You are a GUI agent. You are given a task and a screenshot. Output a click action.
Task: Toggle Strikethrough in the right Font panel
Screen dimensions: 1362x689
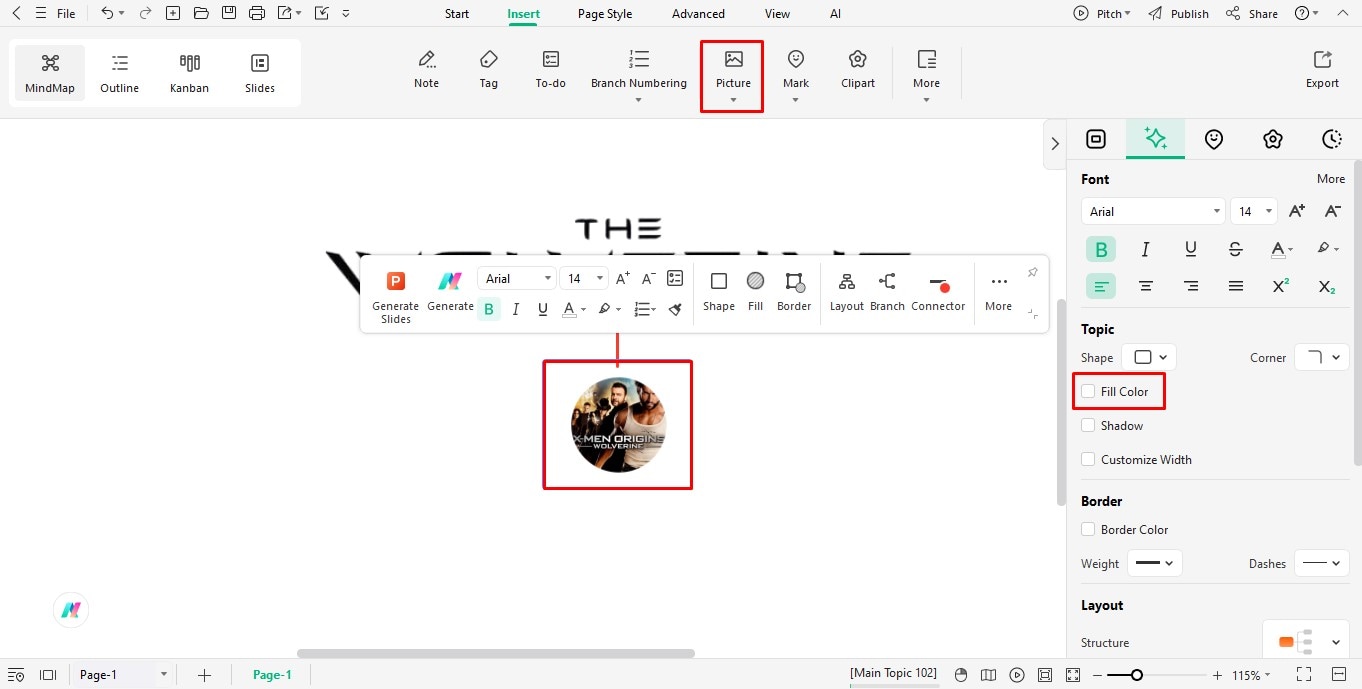tap(1236, 249)
